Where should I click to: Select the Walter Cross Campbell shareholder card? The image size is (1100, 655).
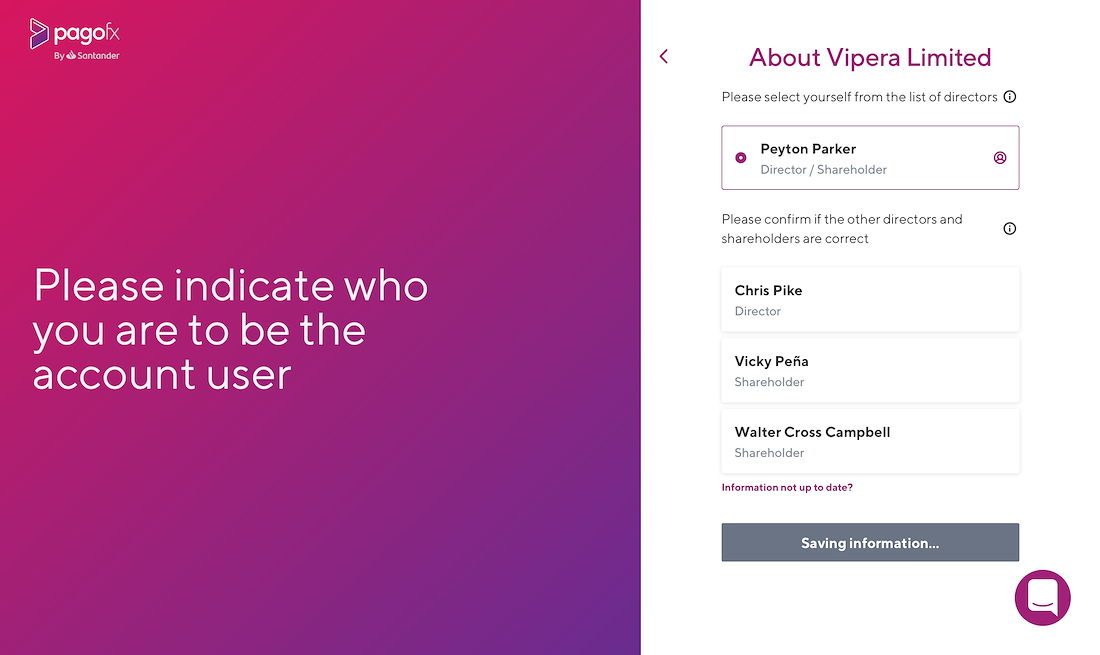[870, 441]
